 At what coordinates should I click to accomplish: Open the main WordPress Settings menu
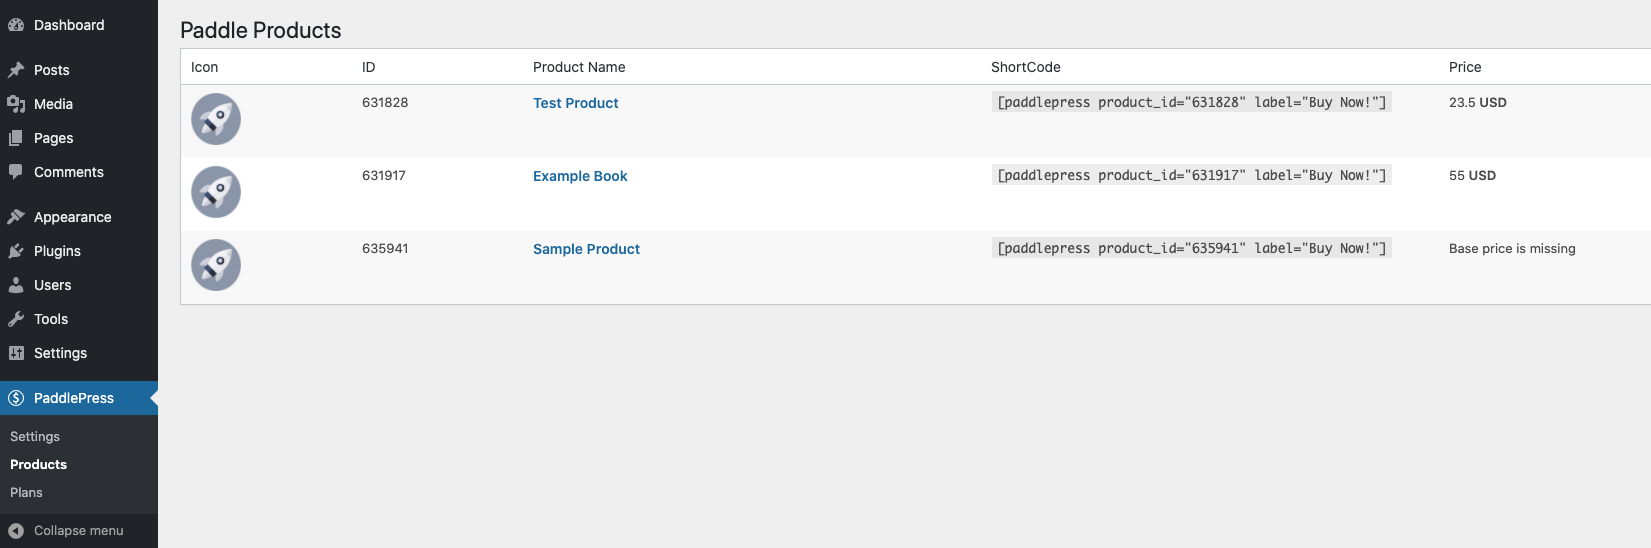point(79,353)
